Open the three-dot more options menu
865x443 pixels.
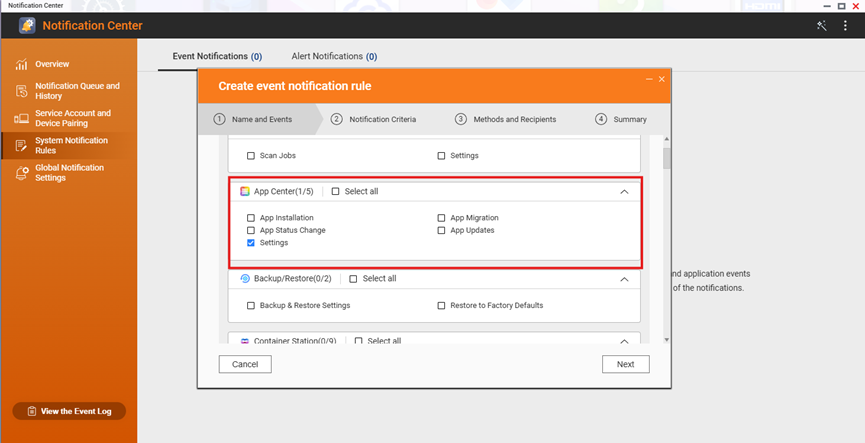coord(846,26)
